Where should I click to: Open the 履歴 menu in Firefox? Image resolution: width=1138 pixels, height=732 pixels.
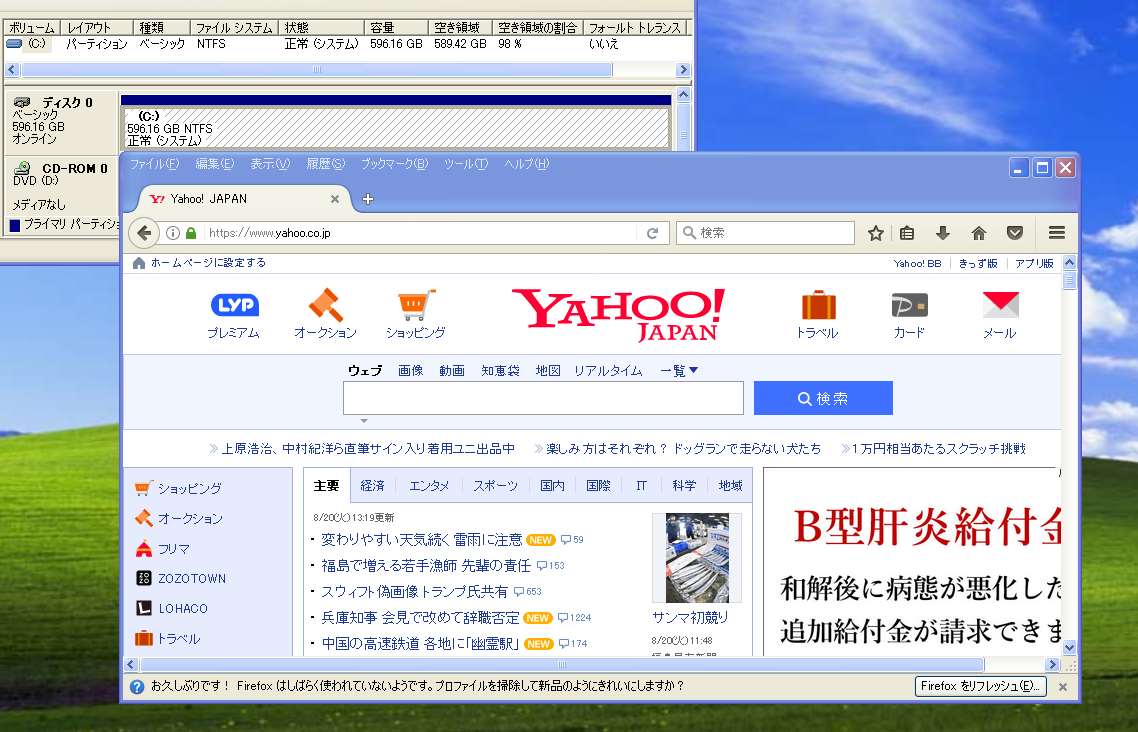325,164
